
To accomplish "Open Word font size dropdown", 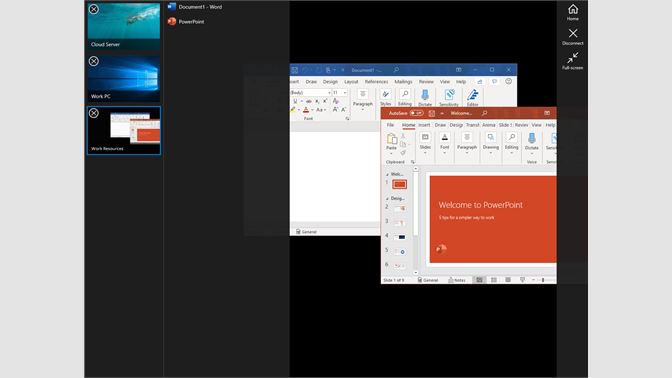I will pyautogui.click(x=345, y=93).
